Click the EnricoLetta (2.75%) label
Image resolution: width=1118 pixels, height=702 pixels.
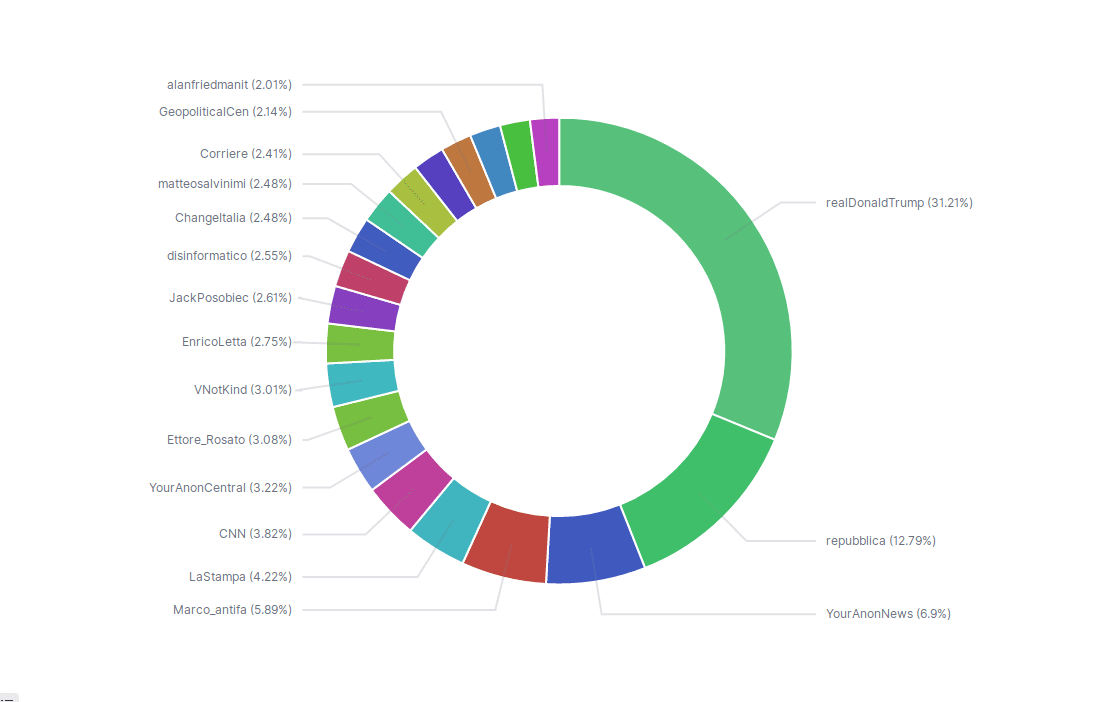click(x=236, y=341)
